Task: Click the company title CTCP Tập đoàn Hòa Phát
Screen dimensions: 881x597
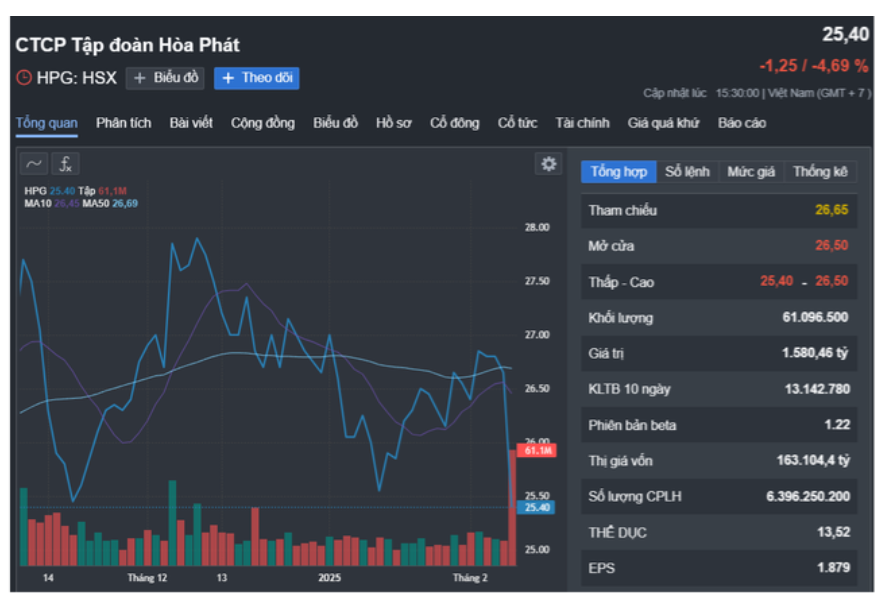Action: coord(128,45)
